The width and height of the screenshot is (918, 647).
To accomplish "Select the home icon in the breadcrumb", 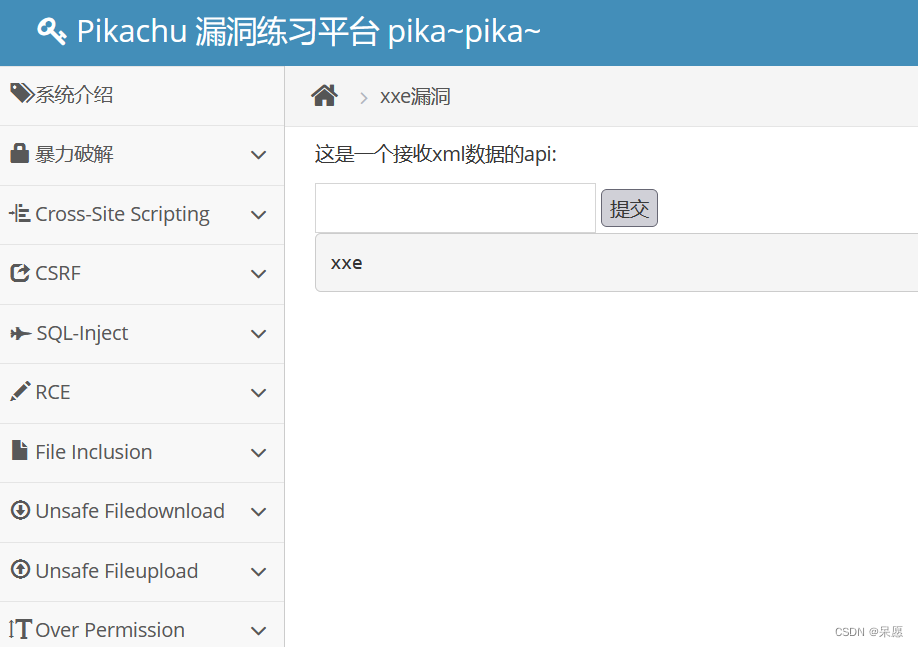I will 324,94.
